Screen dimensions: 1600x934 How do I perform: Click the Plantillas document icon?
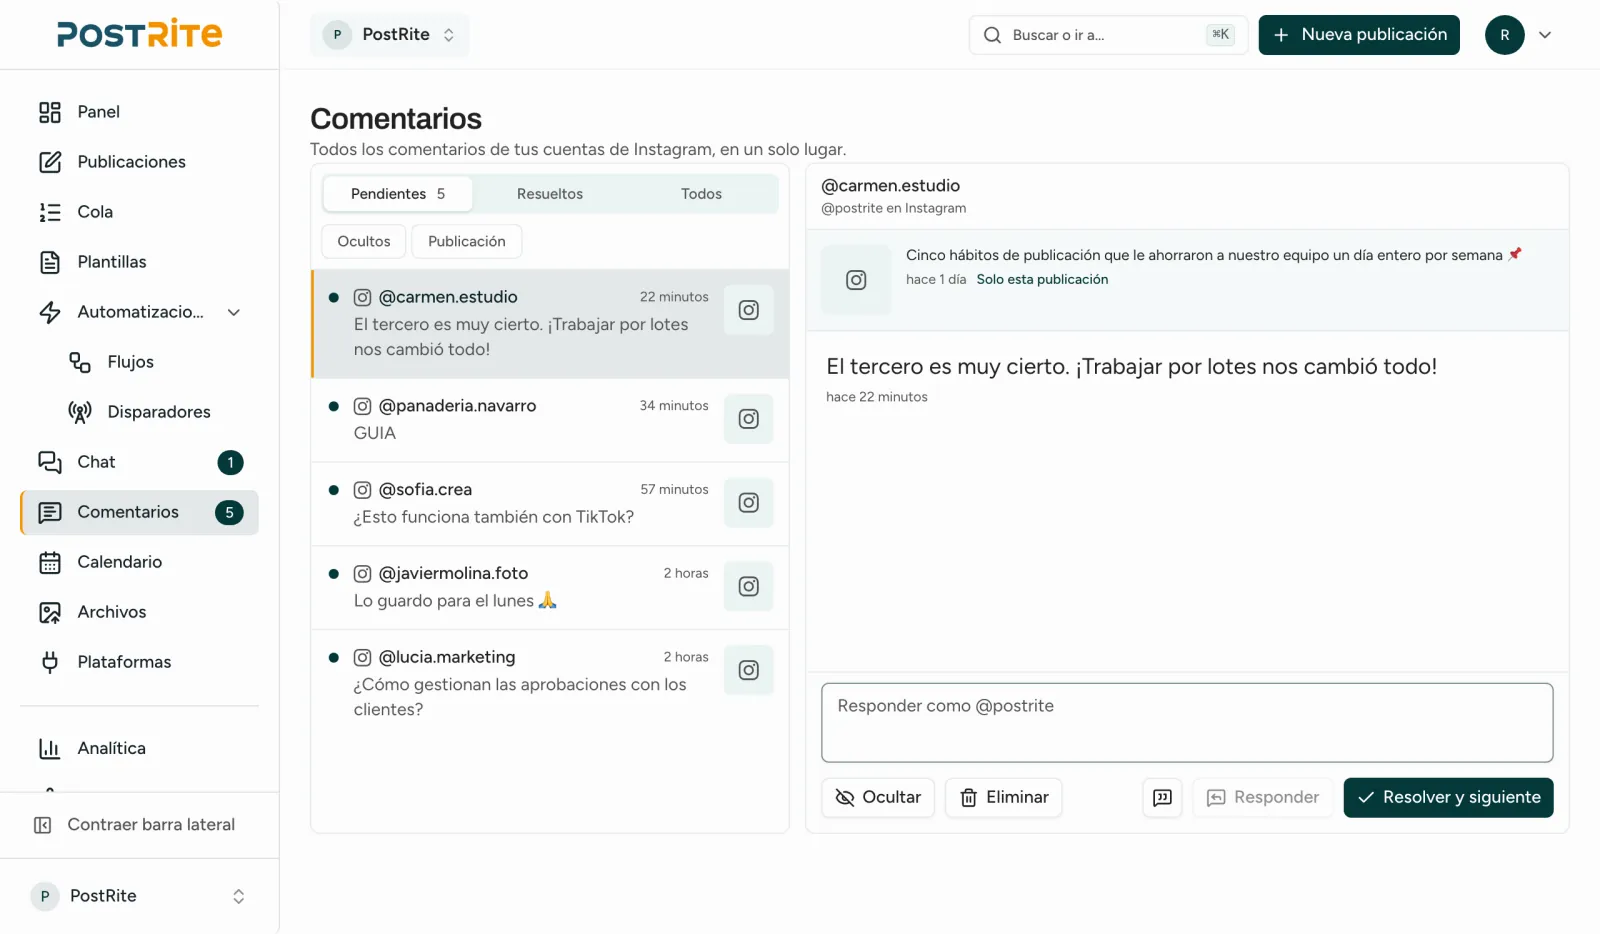tap(50, 262)
